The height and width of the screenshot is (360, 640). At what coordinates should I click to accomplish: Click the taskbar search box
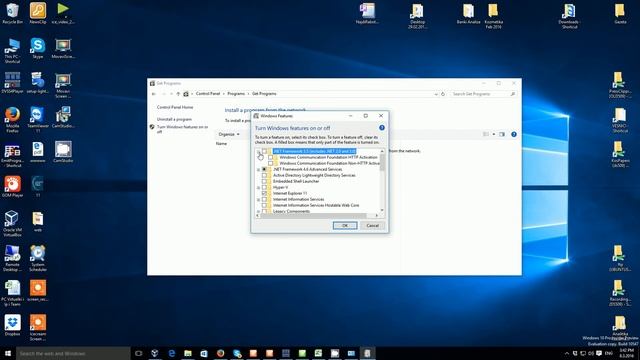click(x=73, y=353)
